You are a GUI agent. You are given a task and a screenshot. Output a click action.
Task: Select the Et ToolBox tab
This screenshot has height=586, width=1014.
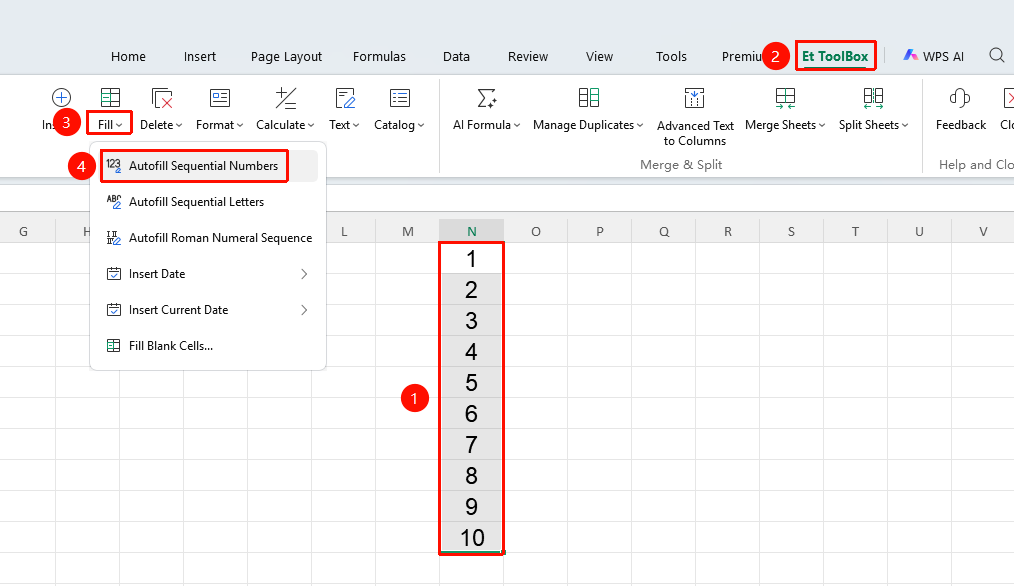click(835, 56)
